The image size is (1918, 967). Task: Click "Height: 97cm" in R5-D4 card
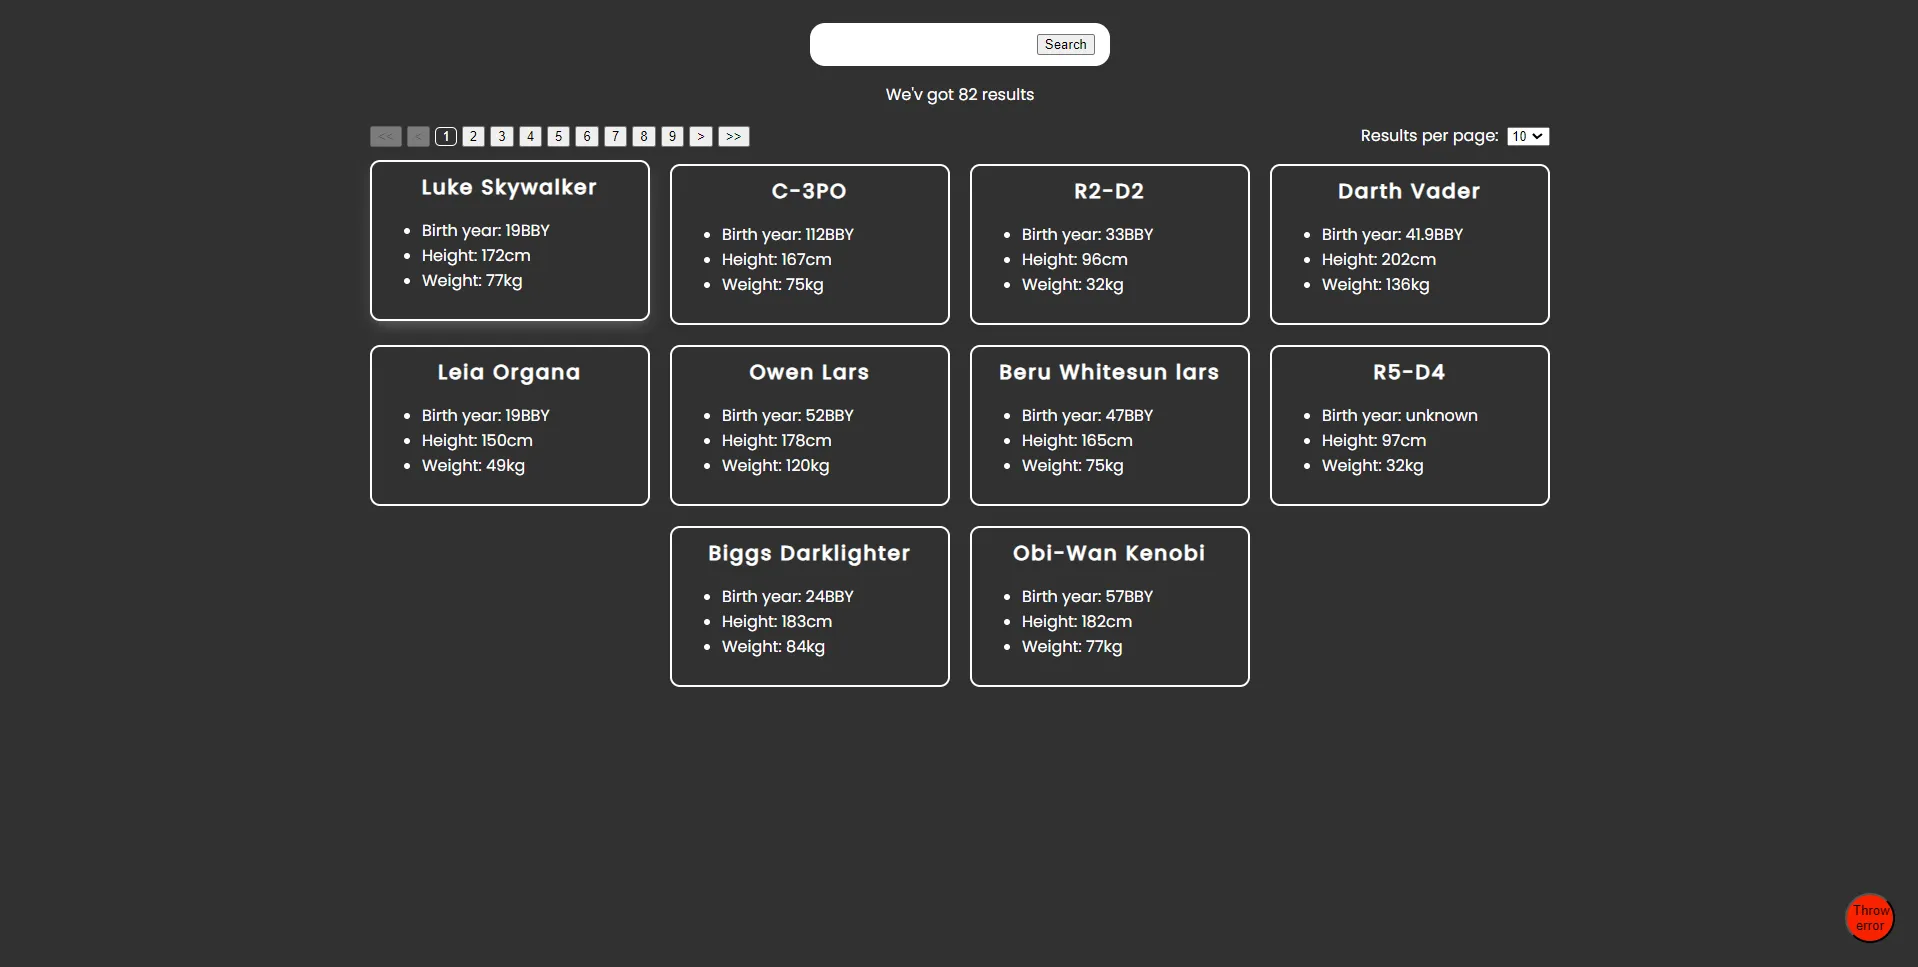click(x=1374, y=440)
